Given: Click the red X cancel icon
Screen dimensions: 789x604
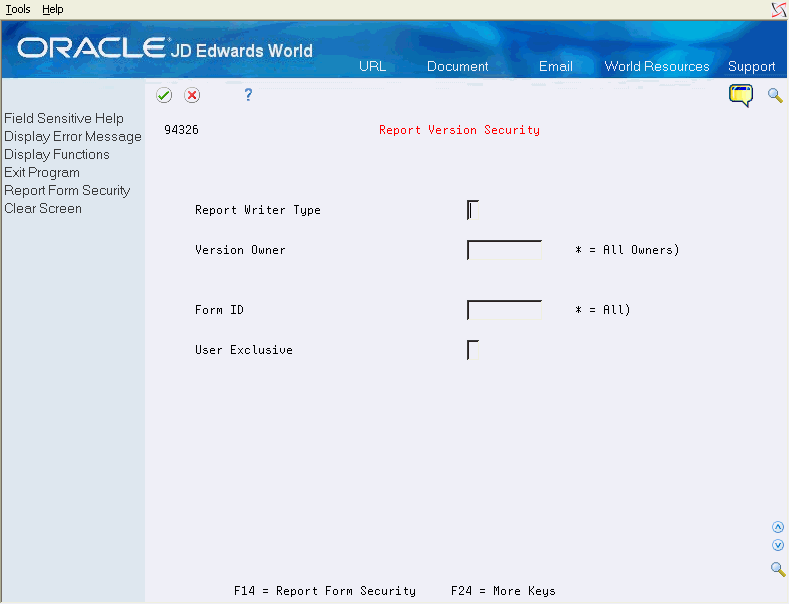Looking at the screenshot, I should click(x=192, y=95).
